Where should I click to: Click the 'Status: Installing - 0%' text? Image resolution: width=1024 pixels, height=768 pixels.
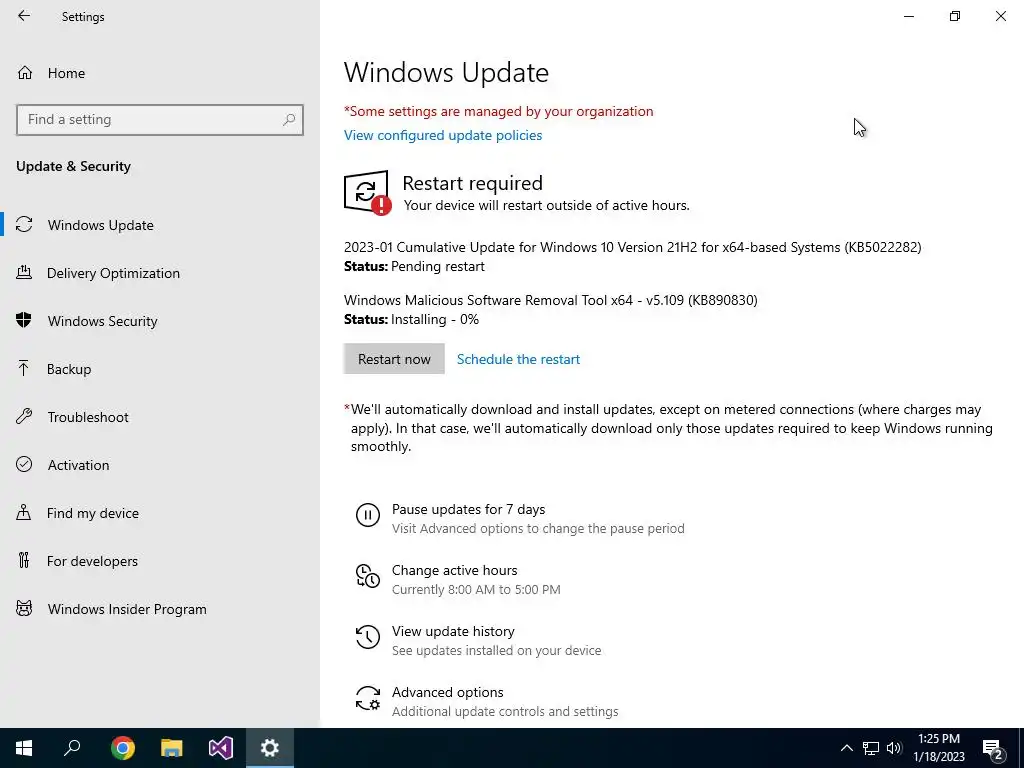(411, 319)
